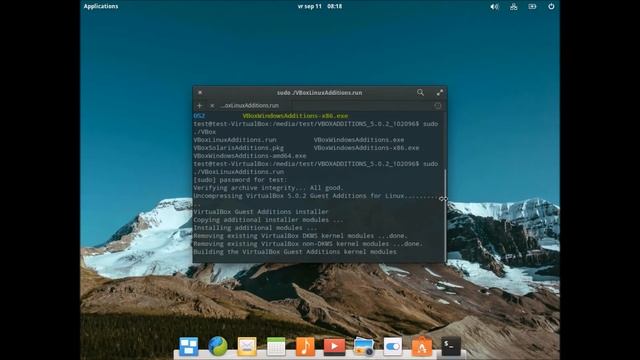
Task: Open the tab history button
Action: pyautogui.click(x=438, y=106)
